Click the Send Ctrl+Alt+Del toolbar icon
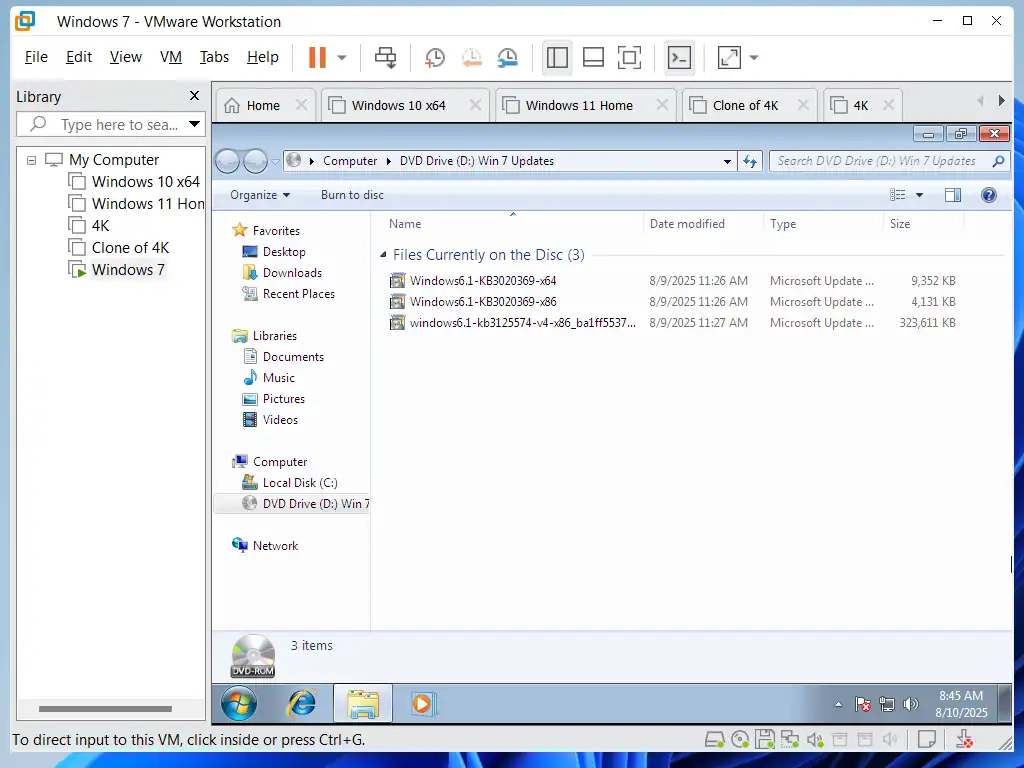This screenshot has height=768, width=1024. point(385,57)
